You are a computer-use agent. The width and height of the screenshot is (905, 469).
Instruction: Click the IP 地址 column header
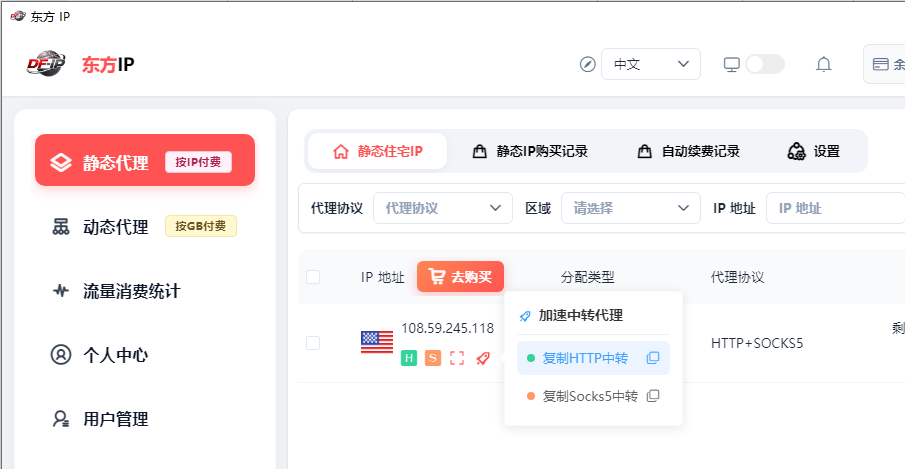point(383,277)
